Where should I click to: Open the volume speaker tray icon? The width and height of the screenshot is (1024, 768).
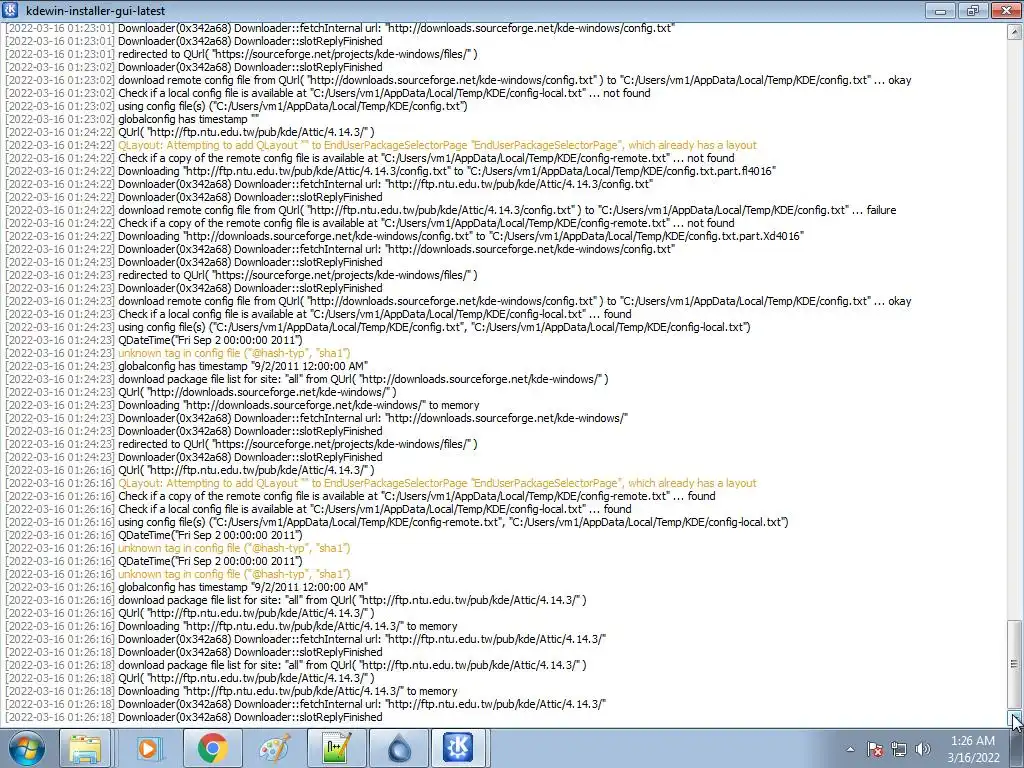(x=923, y=749)
